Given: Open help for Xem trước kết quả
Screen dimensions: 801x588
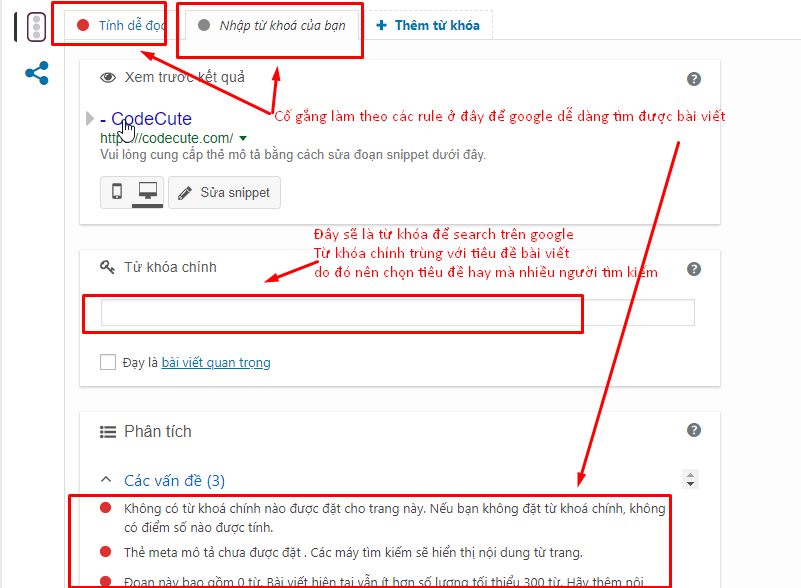Looking at the screenshot, I should pos(694,79).
